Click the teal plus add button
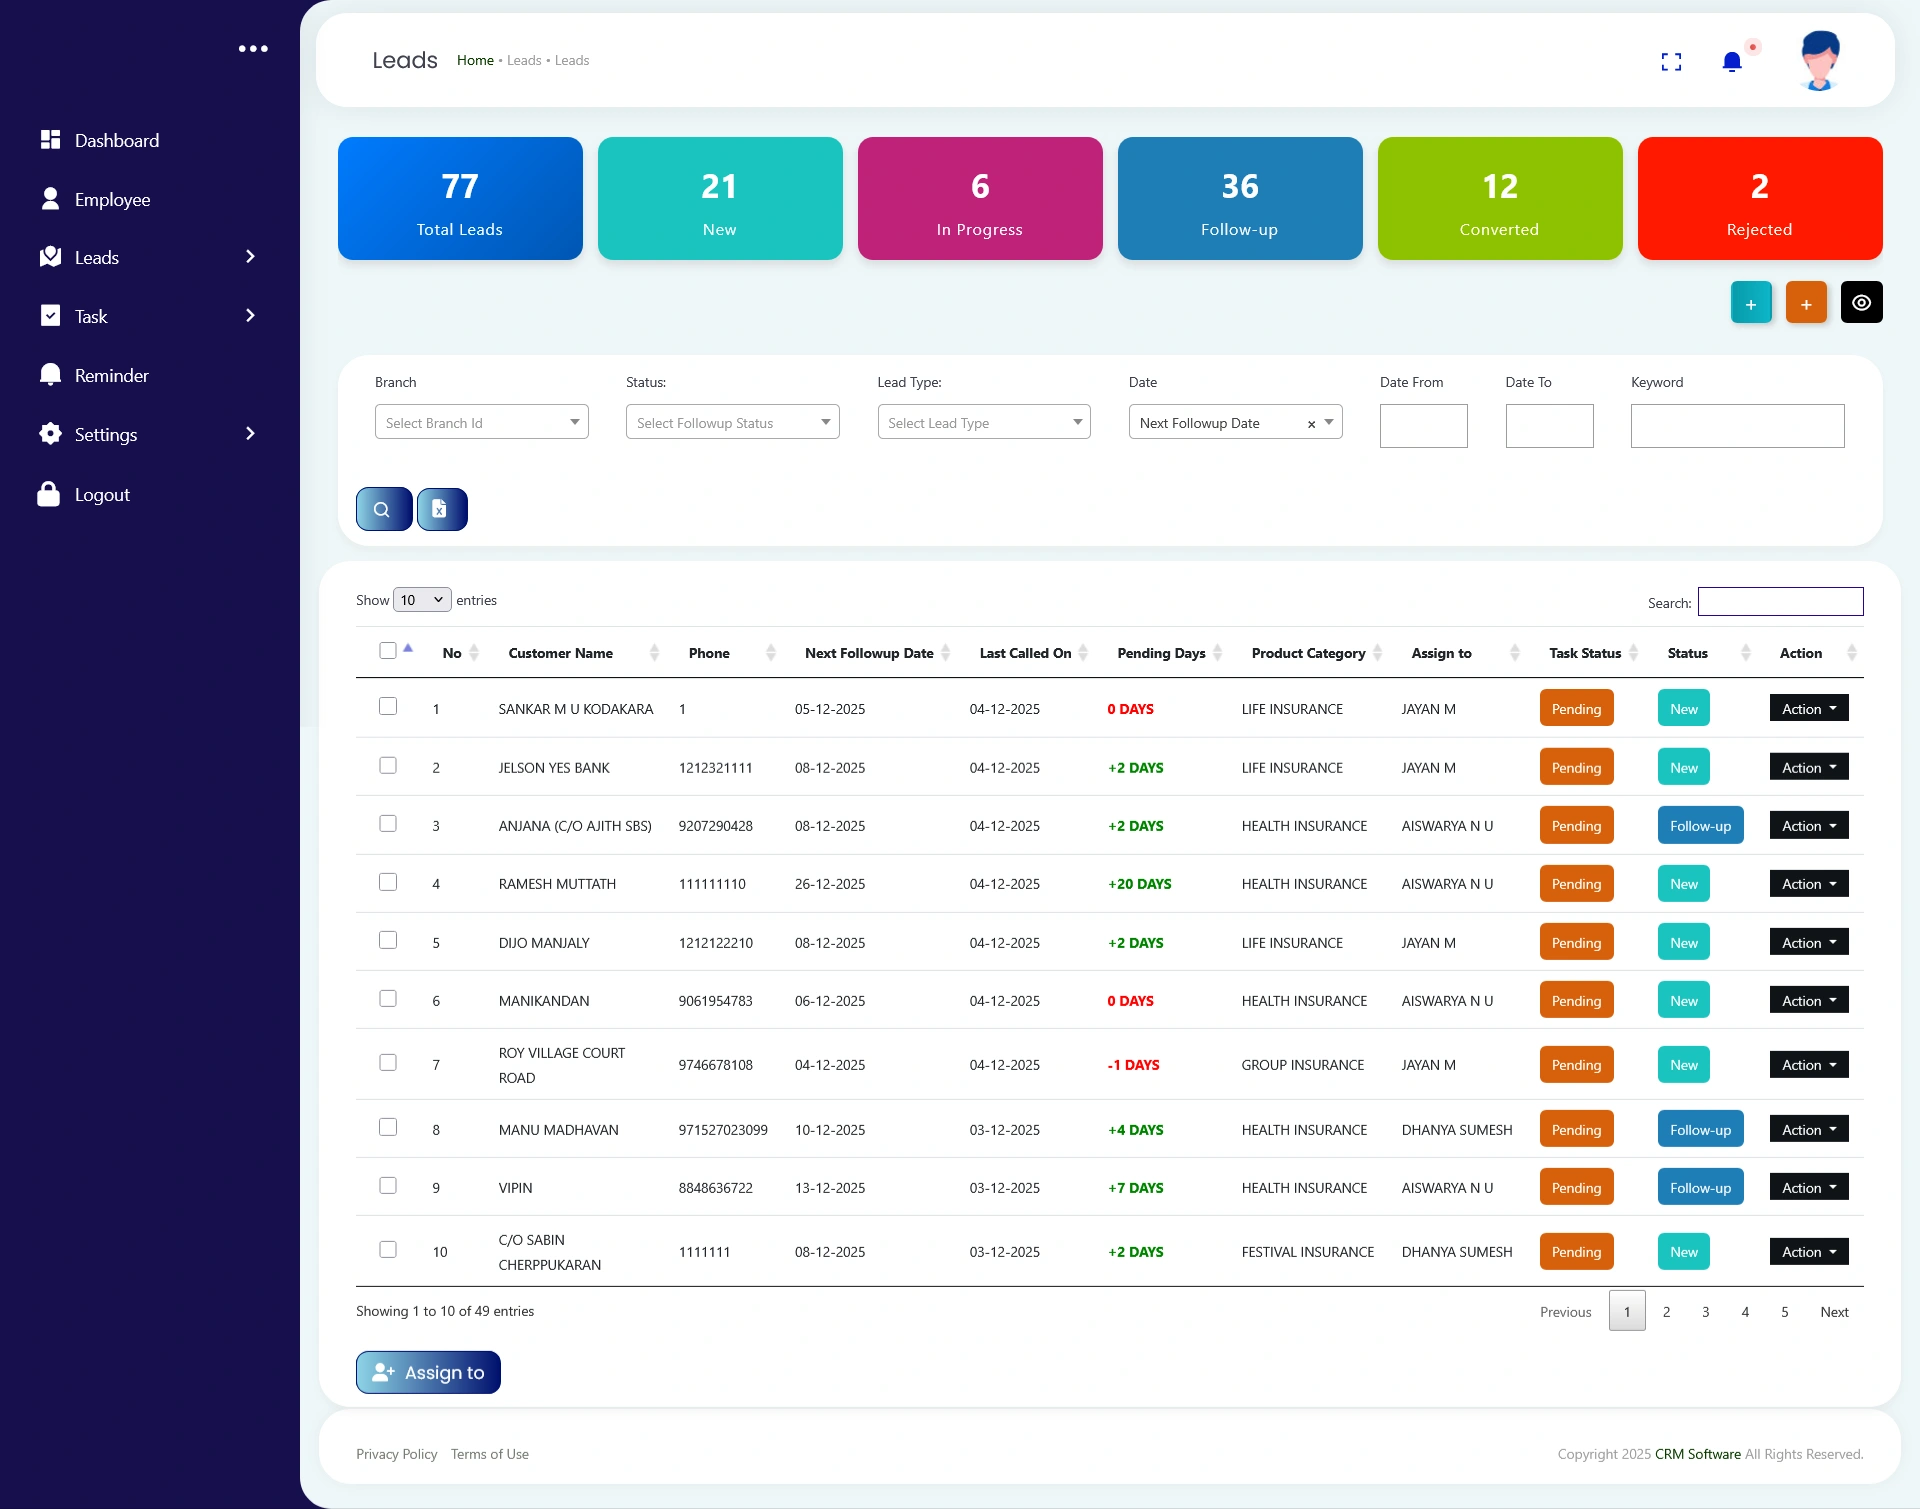The image size is (1920, 1509). tap(1751, 303)
